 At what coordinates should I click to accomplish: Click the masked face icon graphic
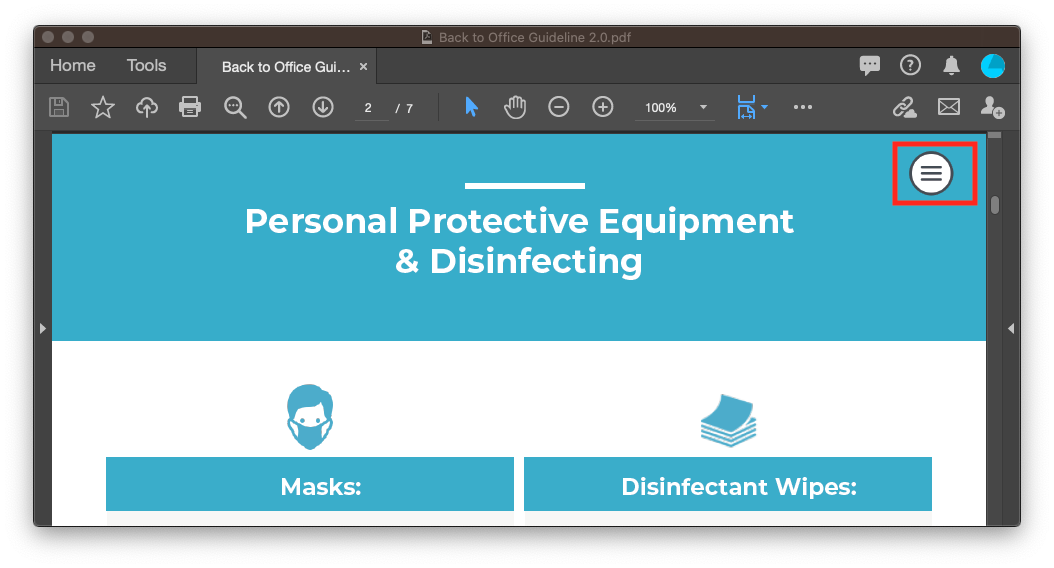tap(310, 417)
